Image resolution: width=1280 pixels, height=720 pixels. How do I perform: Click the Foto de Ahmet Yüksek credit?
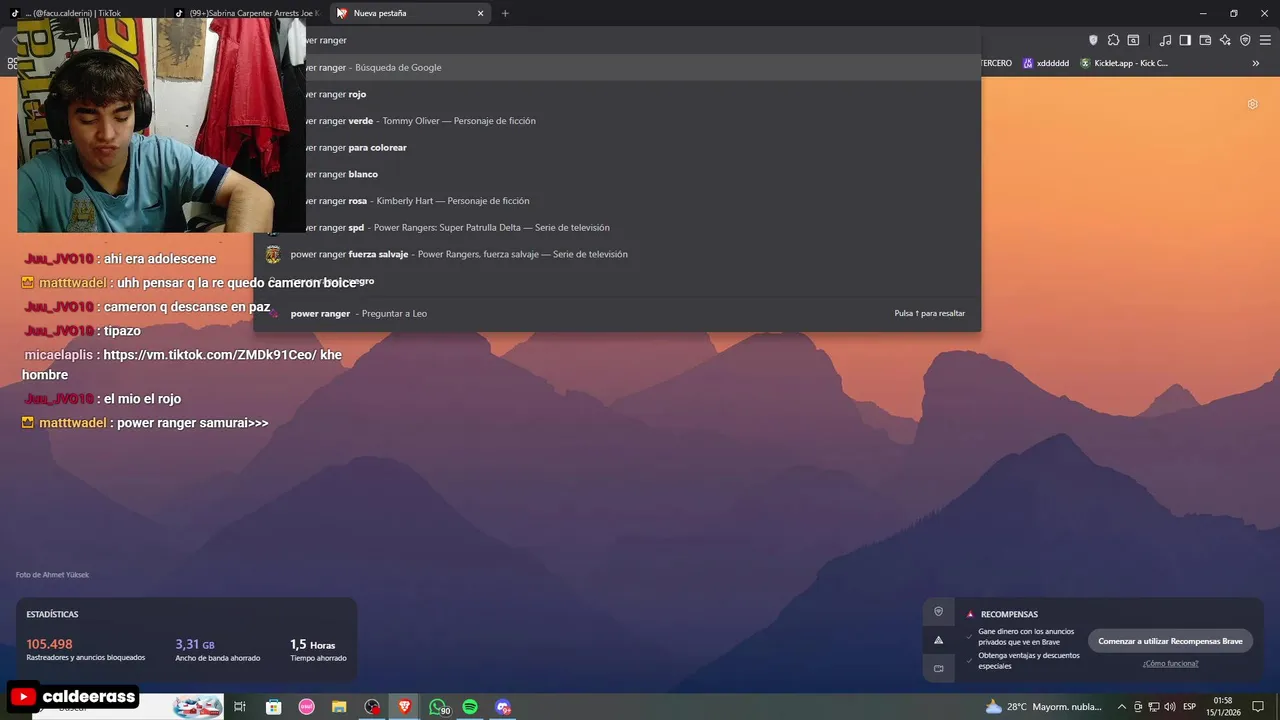[x=52, y=575]
